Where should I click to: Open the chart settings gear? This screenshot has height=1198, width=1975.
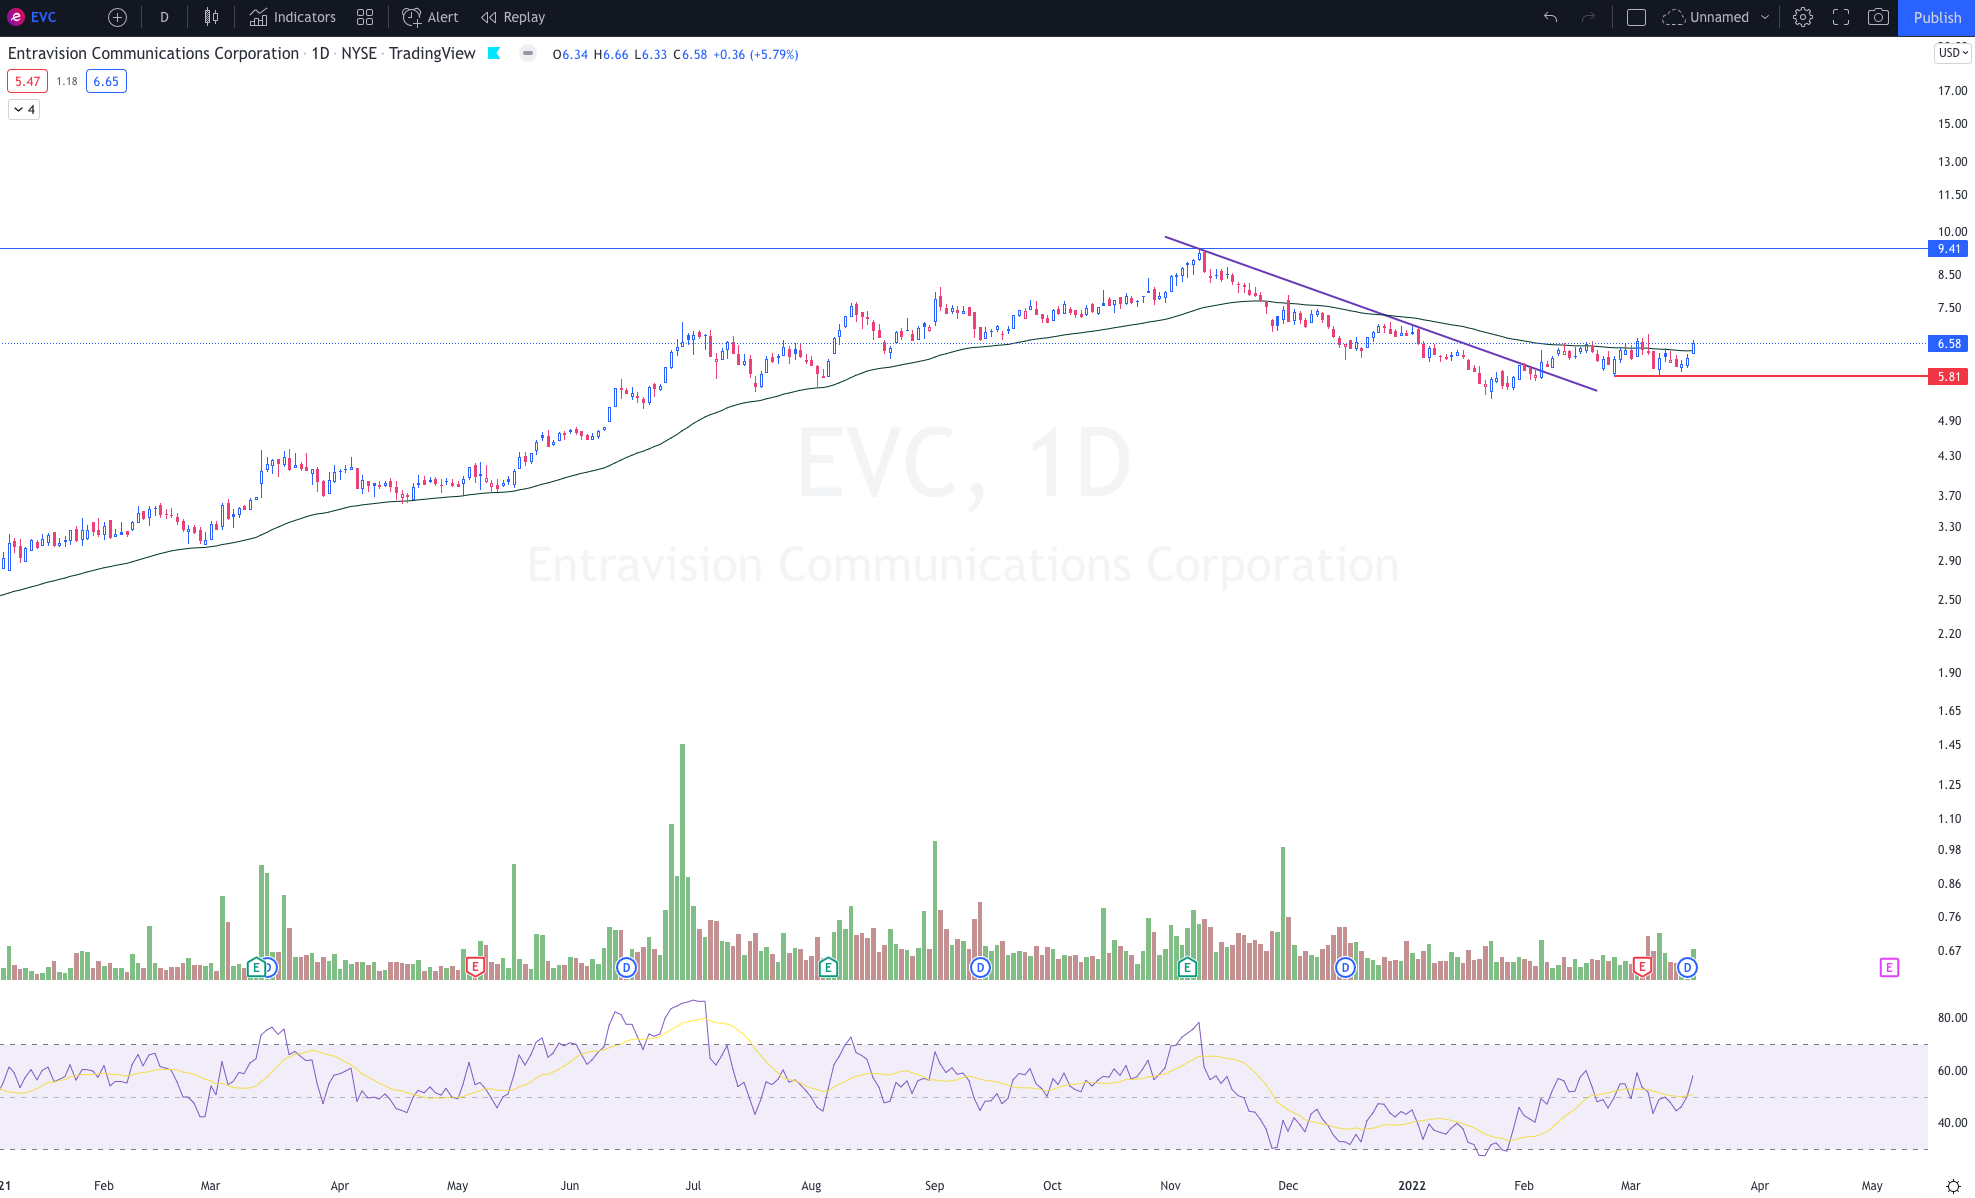tap(1802, 17)
